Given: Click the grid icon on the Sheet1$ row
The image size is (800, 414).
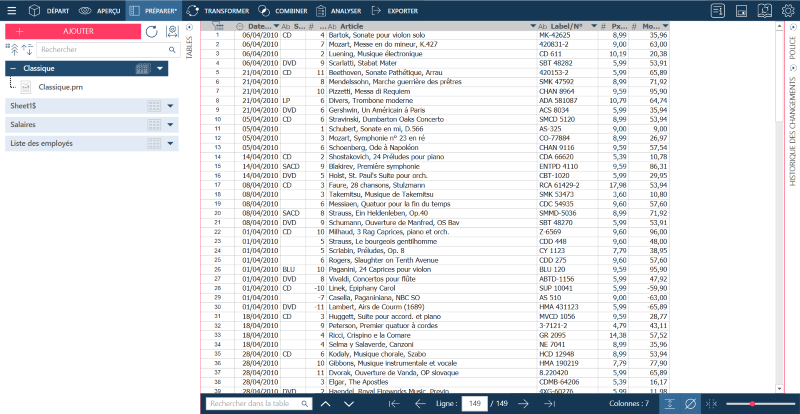Looking at the screenshot, I should (154, 106).
